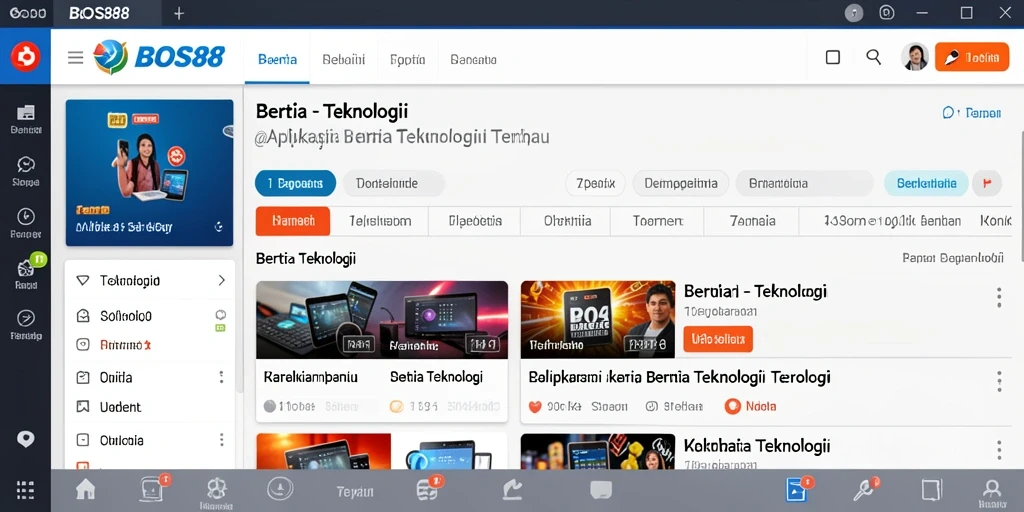
Task: Open the tablets and keyboard news thumbnail
Action: (381, 319)
